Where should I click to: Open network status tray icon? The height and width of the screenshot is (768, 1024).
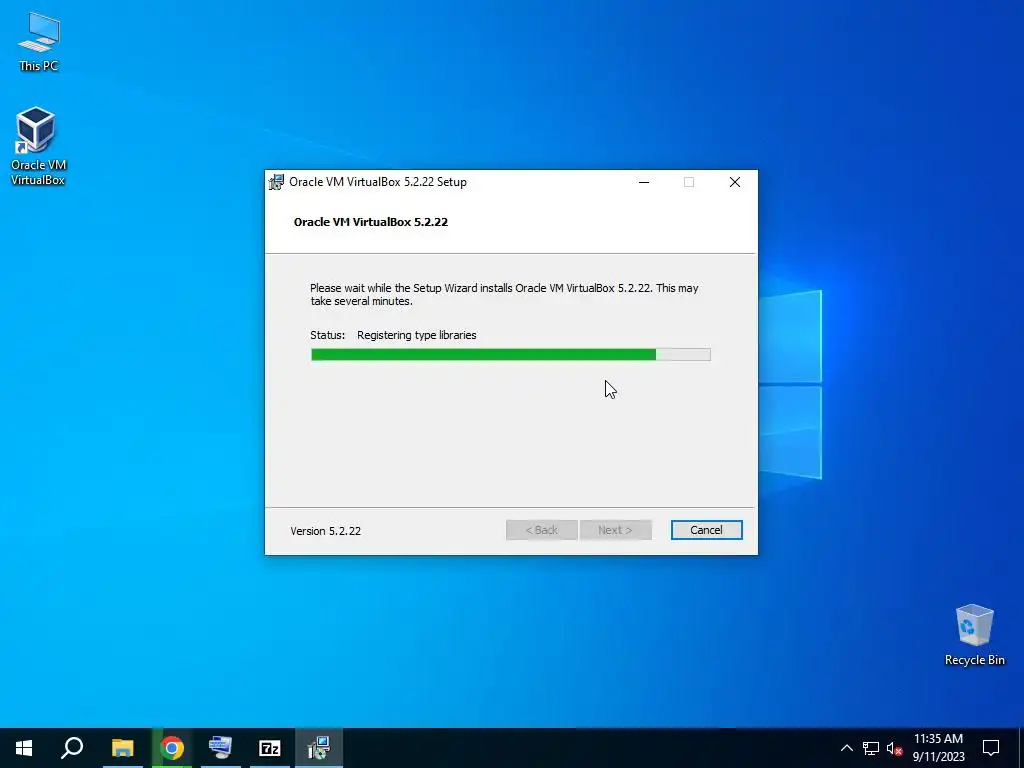(x=871, y=748)
